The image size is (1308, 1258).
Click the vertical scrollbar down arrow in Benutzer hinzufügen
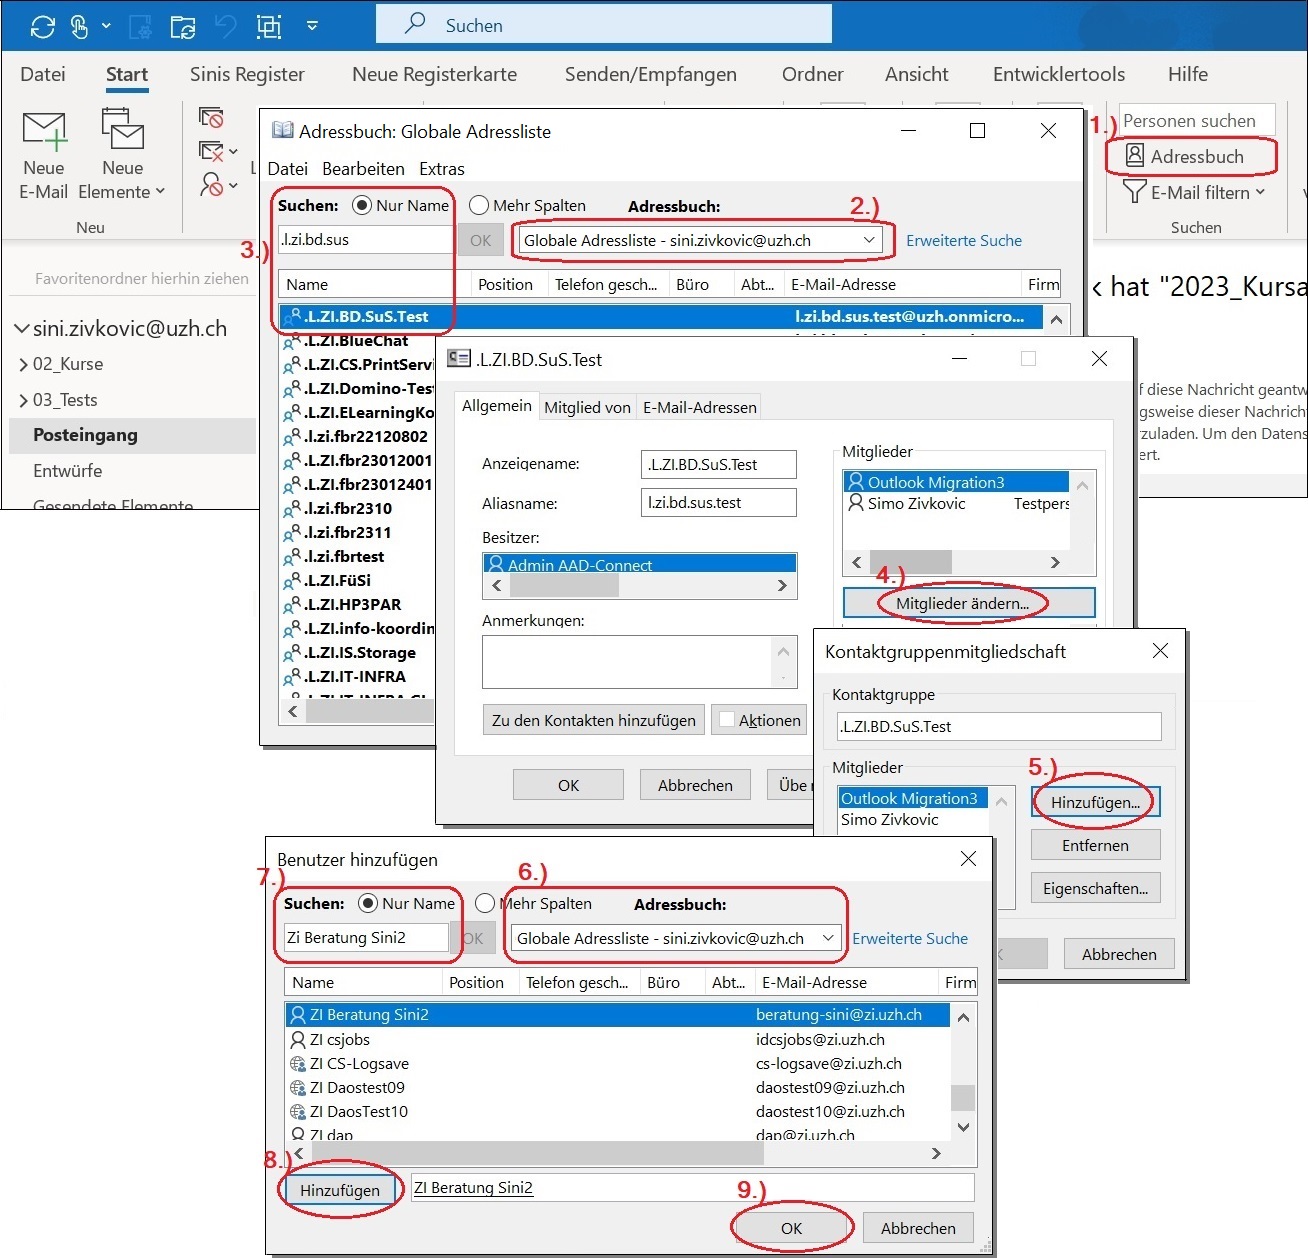click(x=963, y=1127)
